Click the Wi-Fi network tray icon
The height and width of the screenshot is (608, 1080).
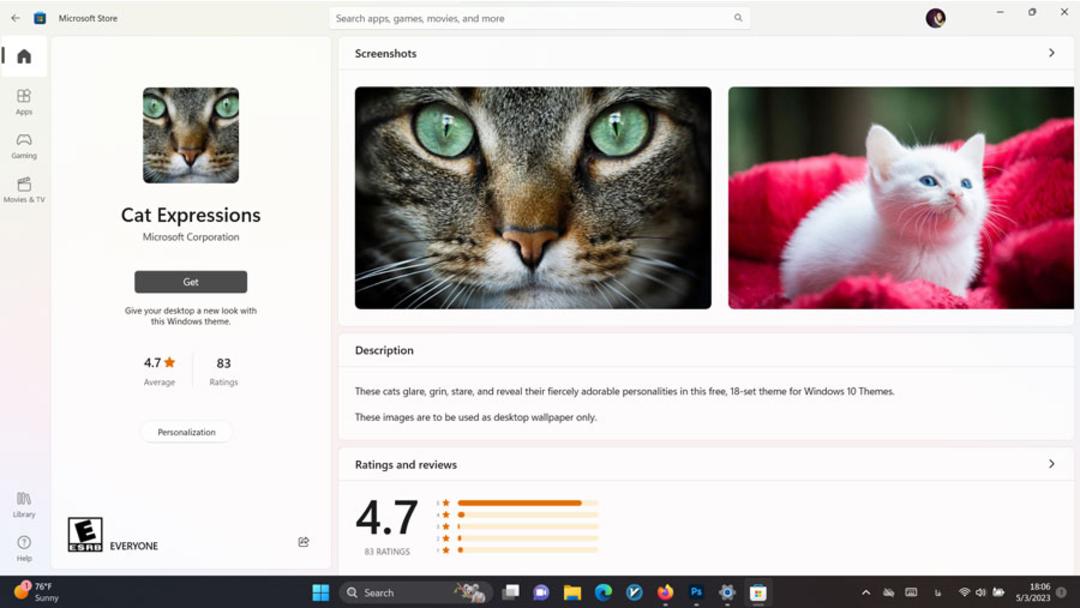[x=964, y=592]
